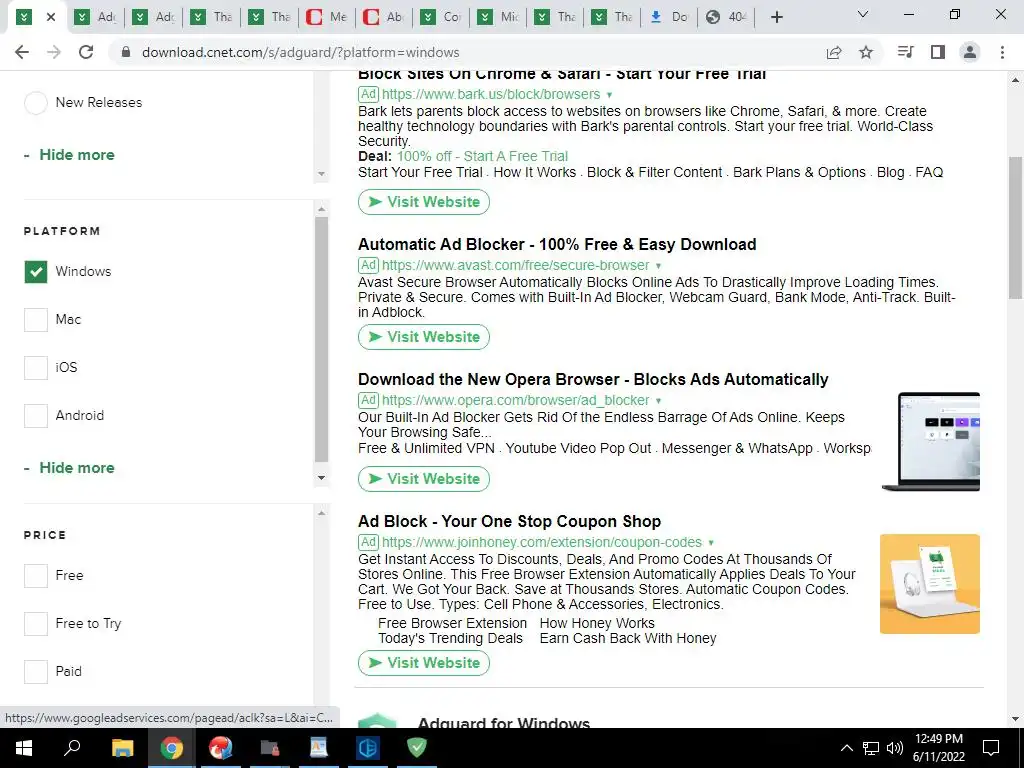Screen dimensions: 1024x768
Task: Click the Ad badge beside the bark.us URL
Action: pyautogui.click(x=368, y=94)
